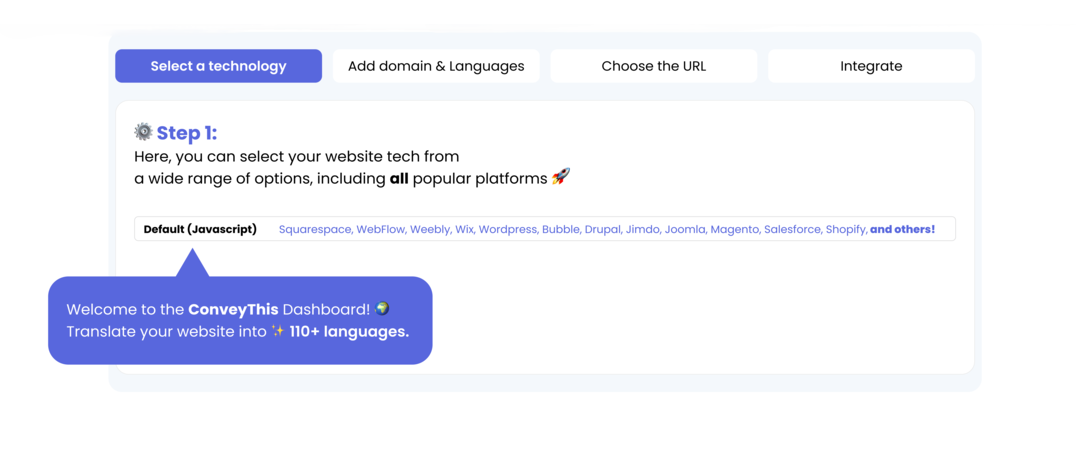Click the globe emoji in welcome tooltip

[382, 309]
